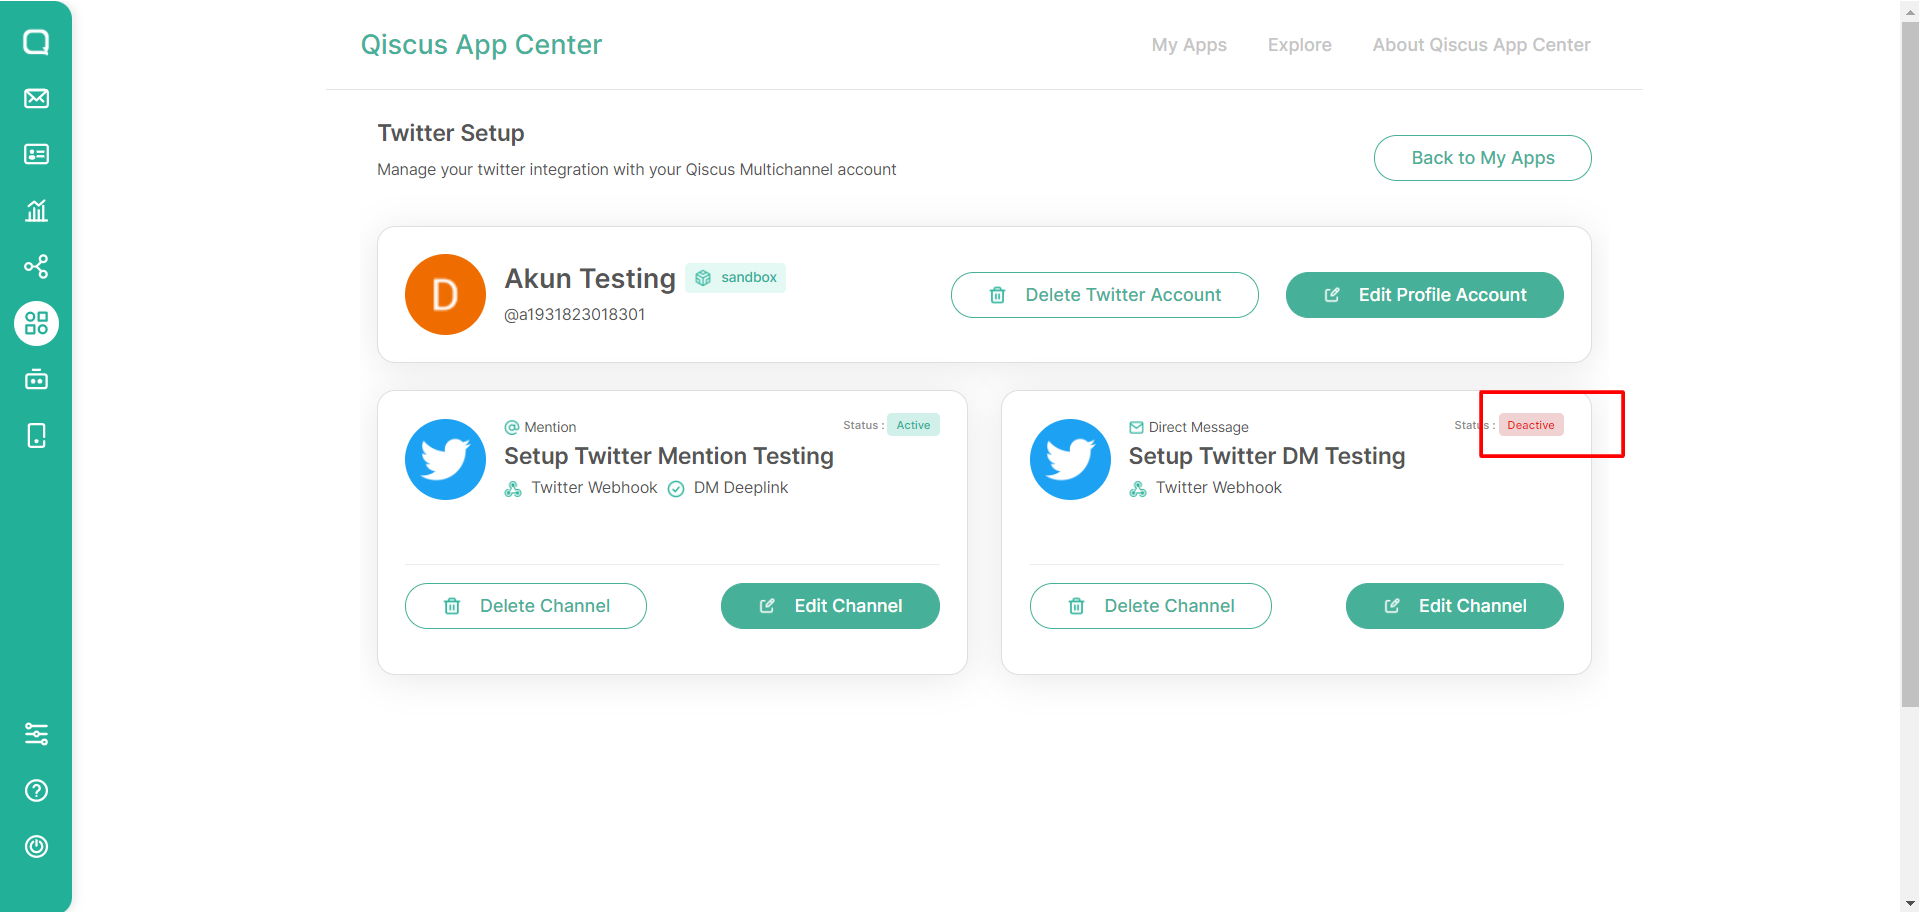
Task: Open the chat inbox sidebar icon
Action: (x=36, y=42)
